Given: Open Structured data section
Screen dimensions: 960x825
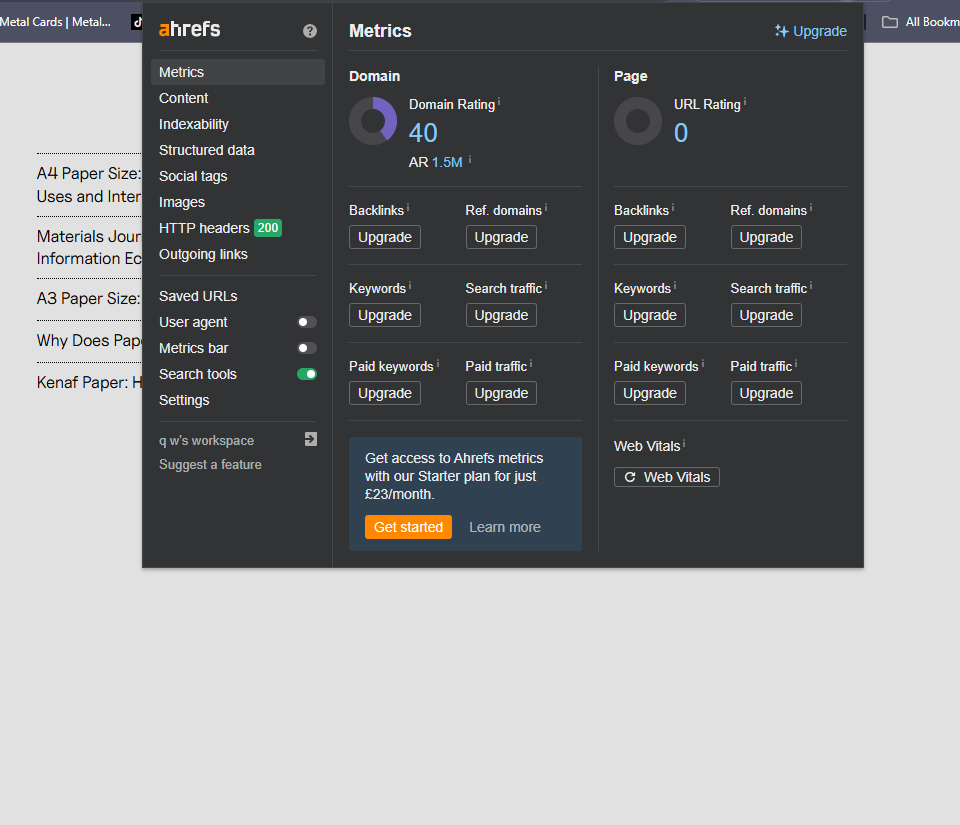Looking at the screenshot, I should [x=206, y=150].
